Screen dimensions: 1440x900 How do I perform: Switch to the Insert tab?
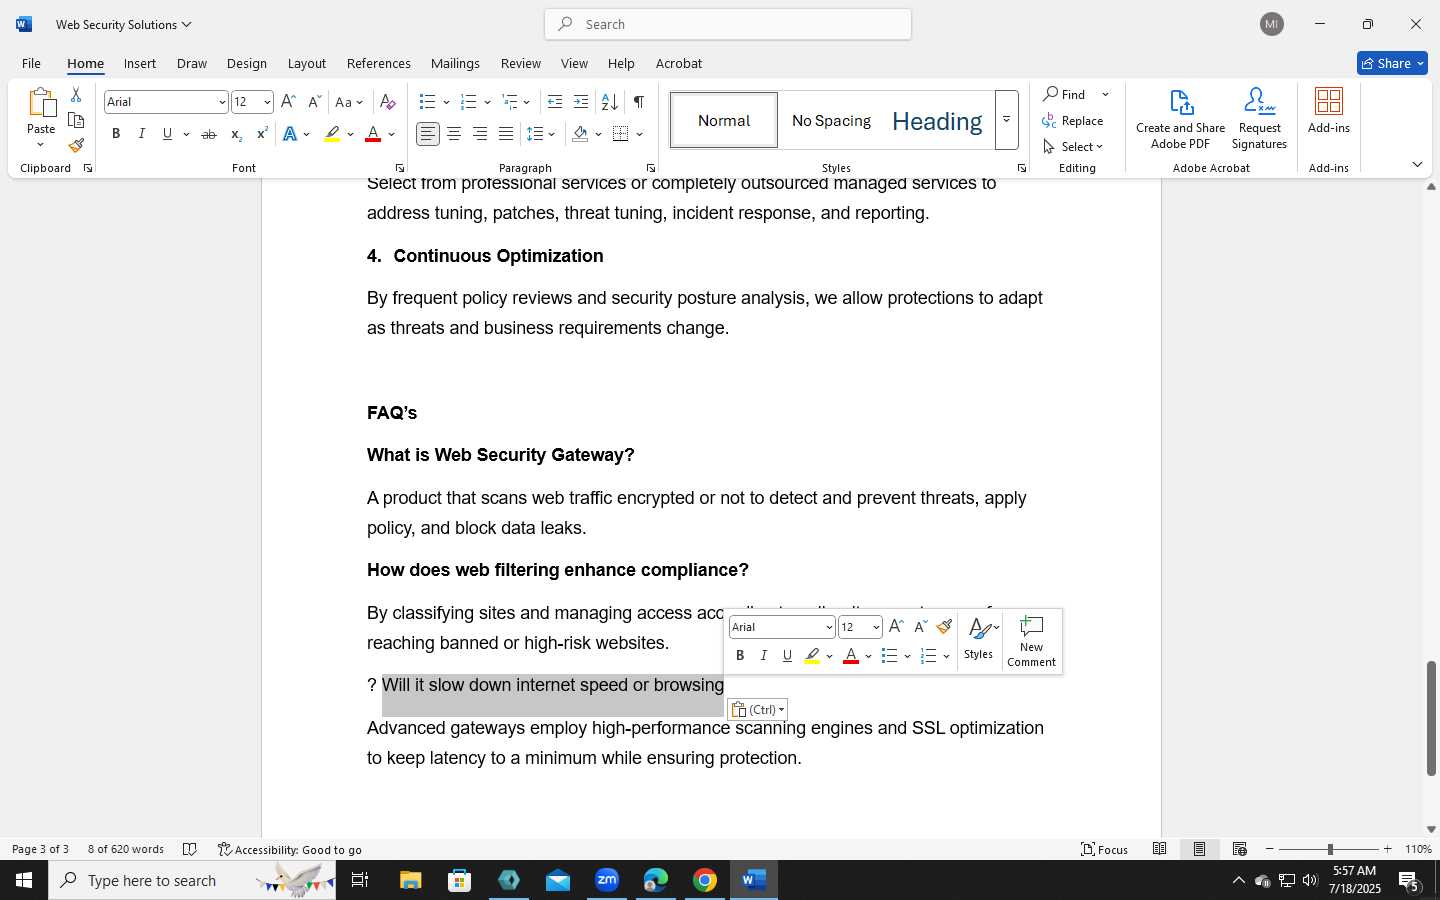(140, 63)
